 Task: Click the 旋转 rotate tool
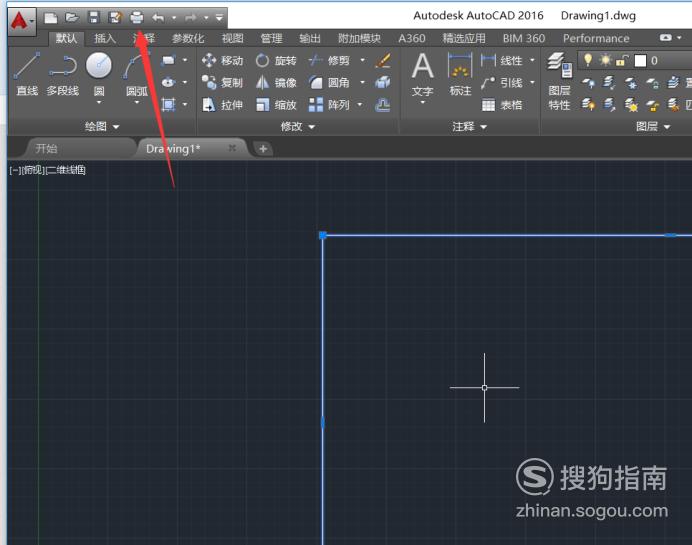click(x=276, y=60)
